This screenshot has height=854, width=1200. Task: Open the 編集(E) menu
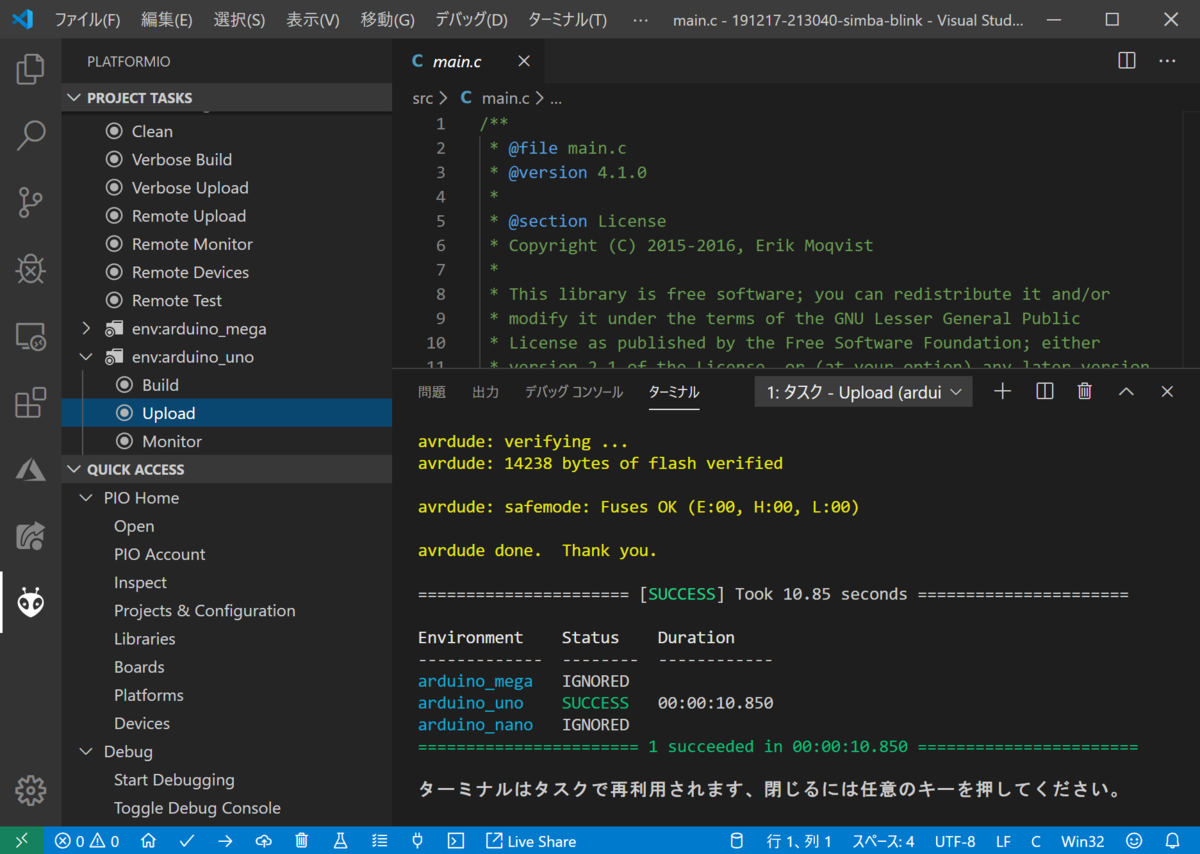click(167, 20)
